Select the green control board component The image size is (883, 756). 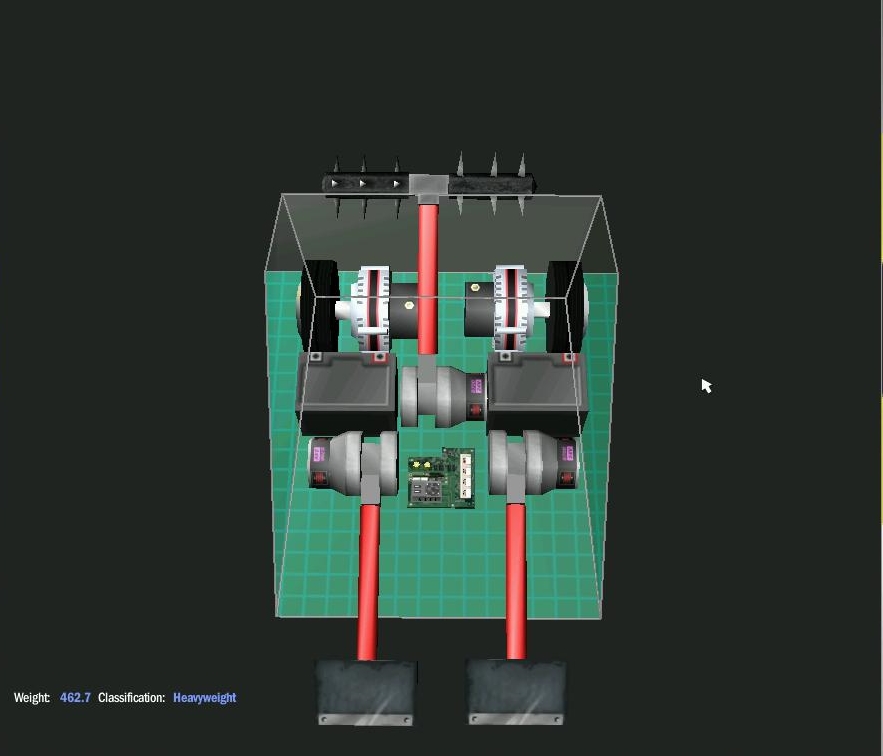click(442, 478)
